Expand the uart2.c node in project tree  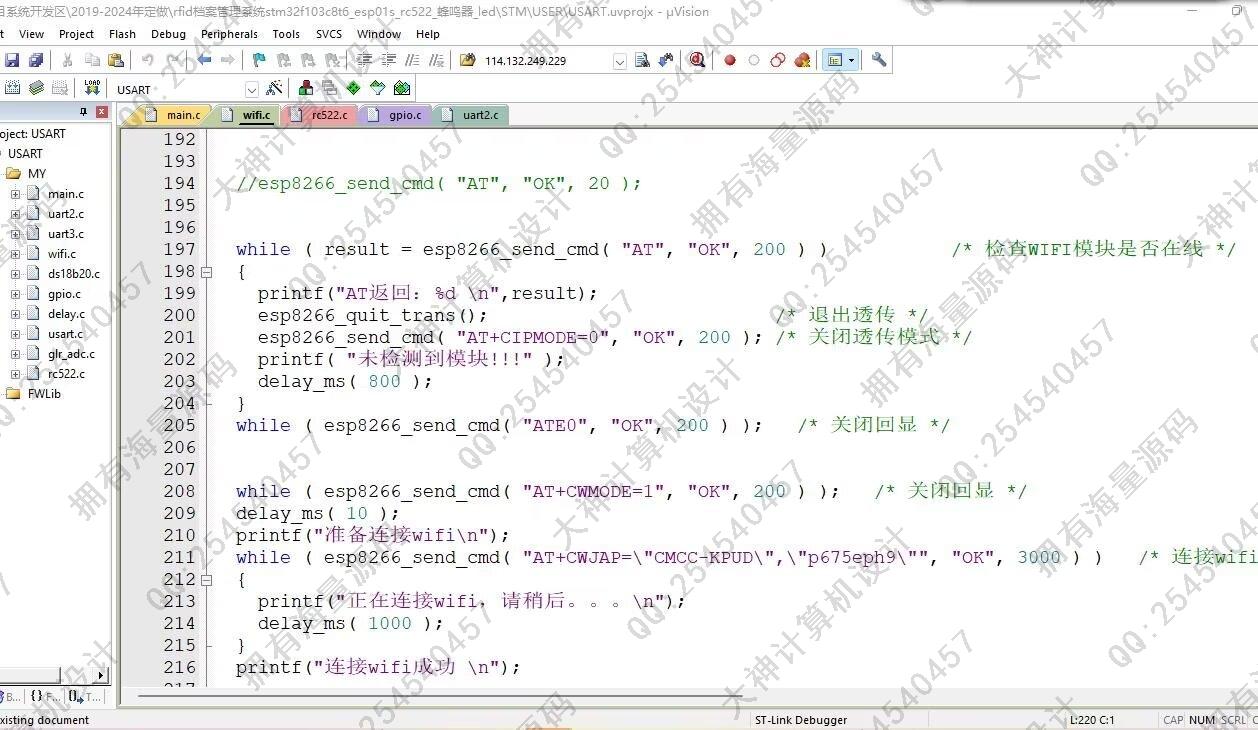click(x=15, y=214)
